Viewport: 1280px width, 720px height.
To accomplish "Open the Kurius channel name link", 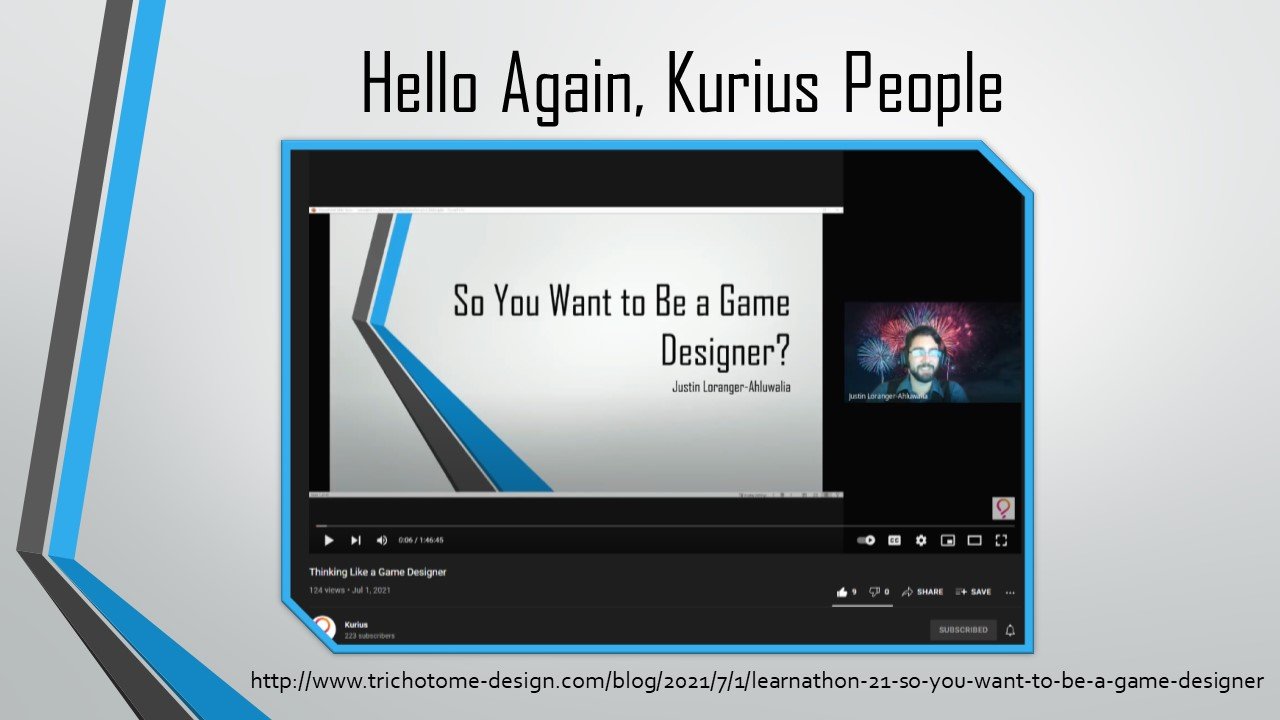I will [x=356, y=624].
